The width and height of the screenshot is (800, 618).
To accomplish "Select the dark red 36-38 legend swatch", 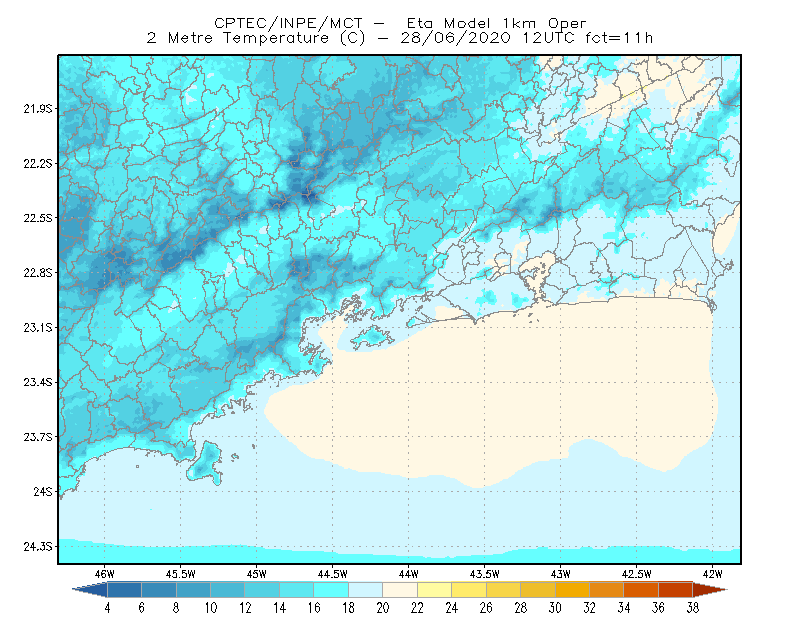I will click(x=676, y=590).
